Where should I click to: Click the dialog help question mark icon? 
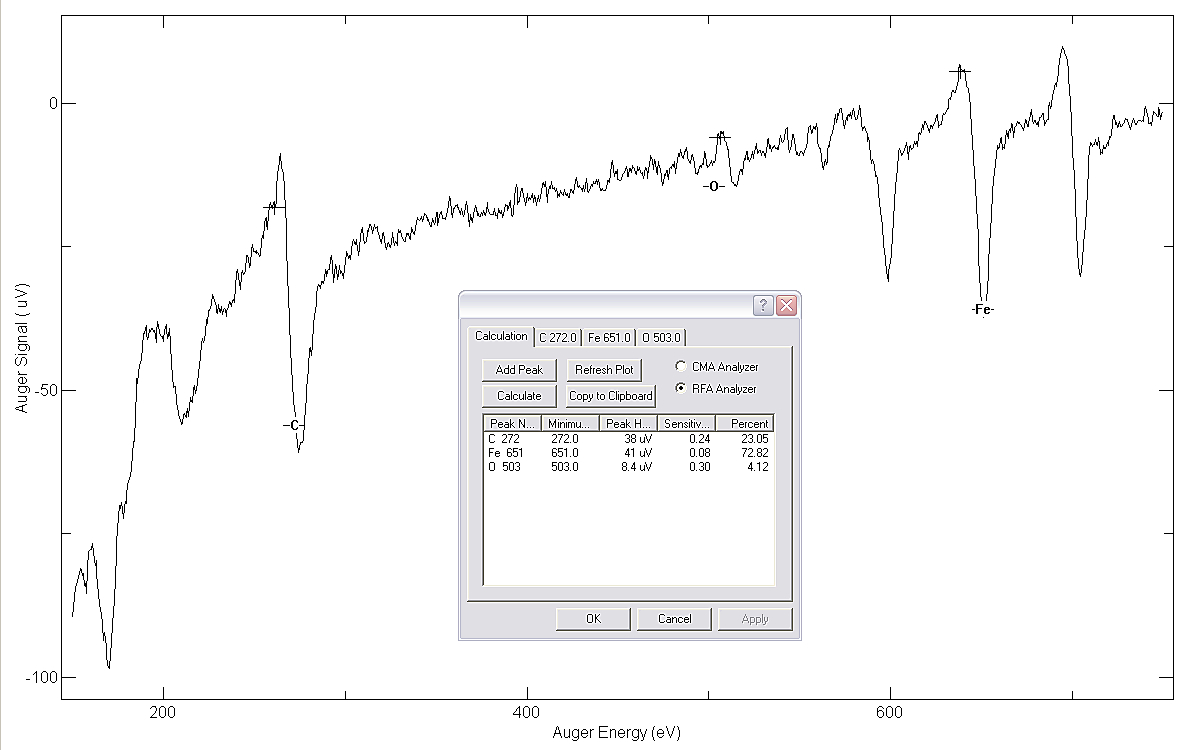pyautogui.click(x=763, y=306)
